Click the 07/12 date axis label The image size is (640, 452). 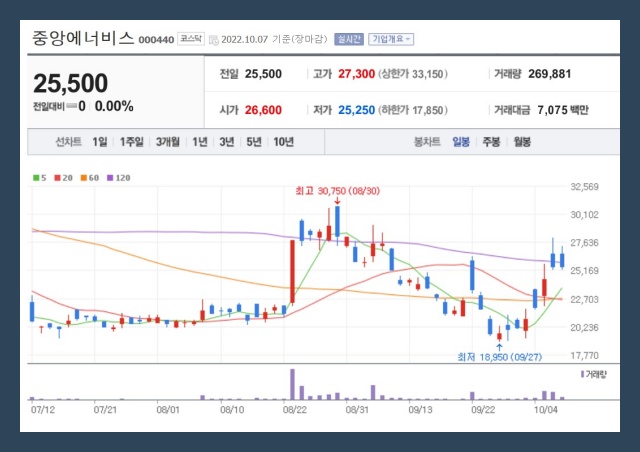(43, 410)
